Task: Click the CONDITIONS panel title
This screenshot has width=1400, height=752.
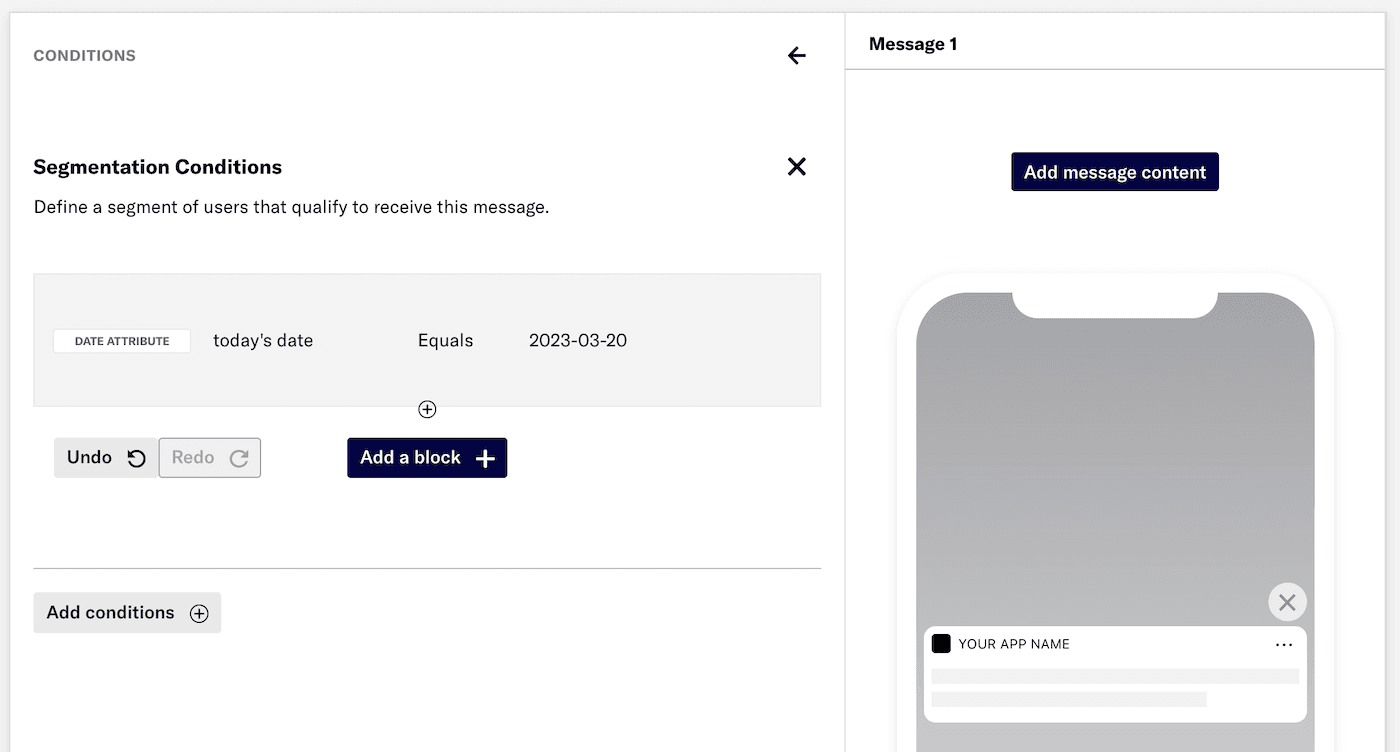Action: click(x=85, y=56)
